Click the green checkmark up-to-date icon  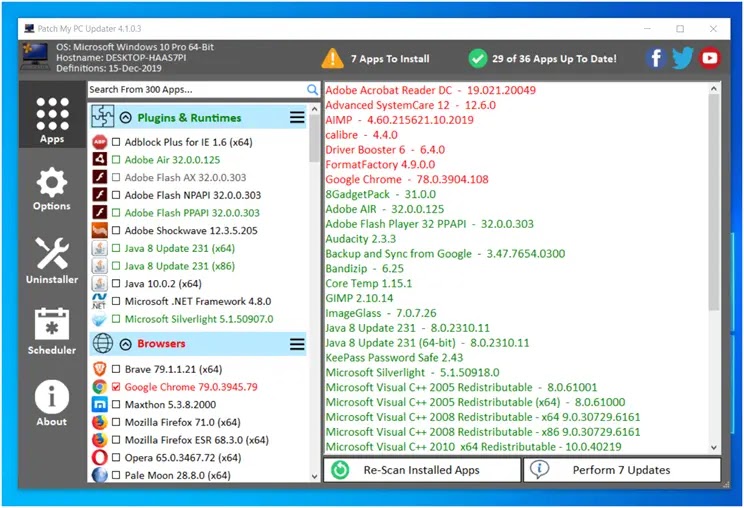click(477, 58)
